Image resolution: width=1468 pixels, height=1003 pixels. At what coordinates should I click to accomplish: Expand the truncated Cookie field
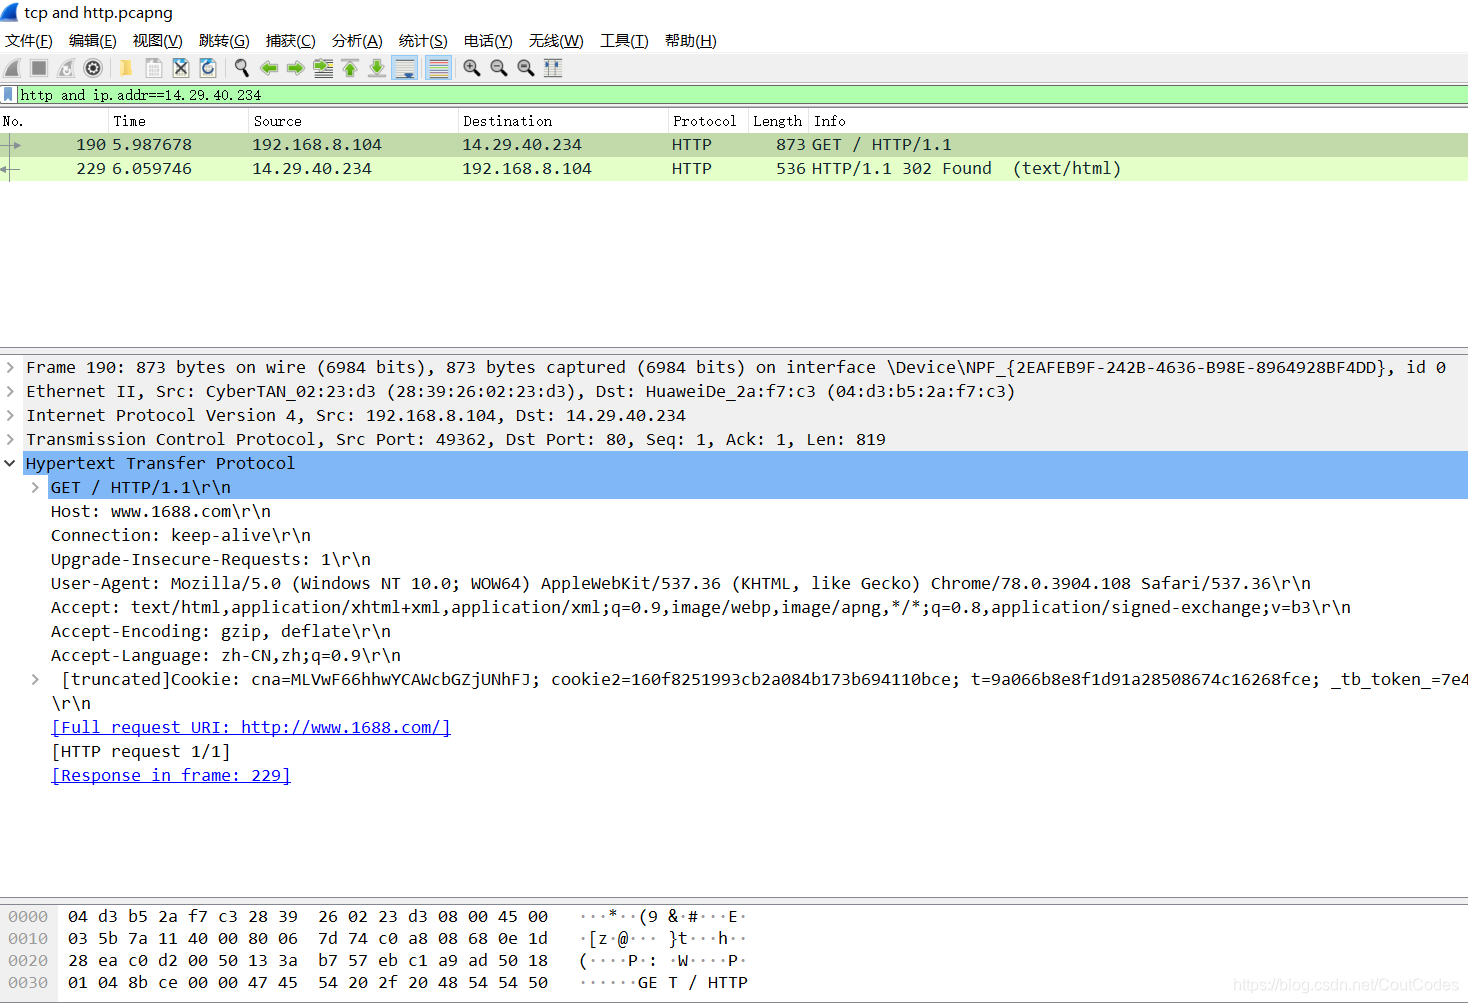35,680
